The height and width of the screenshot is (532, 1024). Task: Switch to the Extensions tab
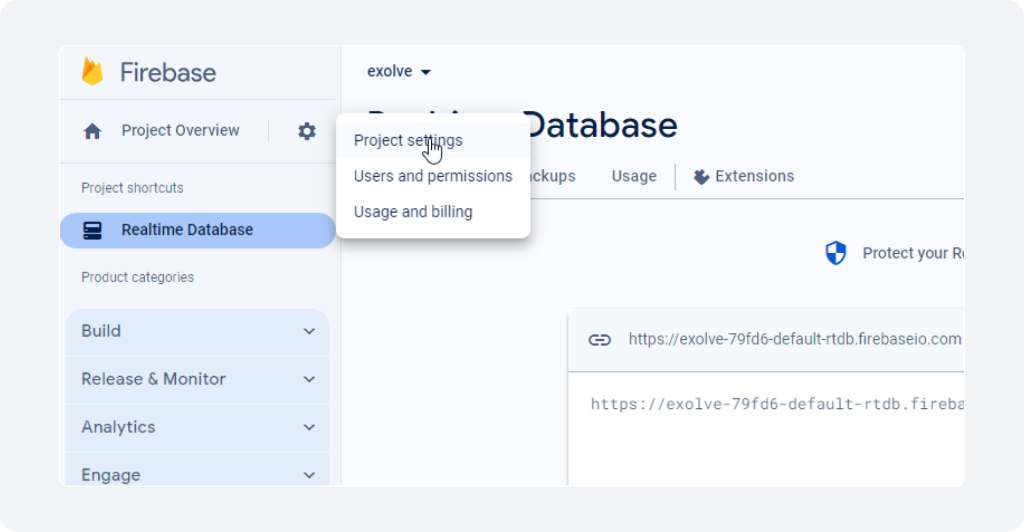[744, 176]
